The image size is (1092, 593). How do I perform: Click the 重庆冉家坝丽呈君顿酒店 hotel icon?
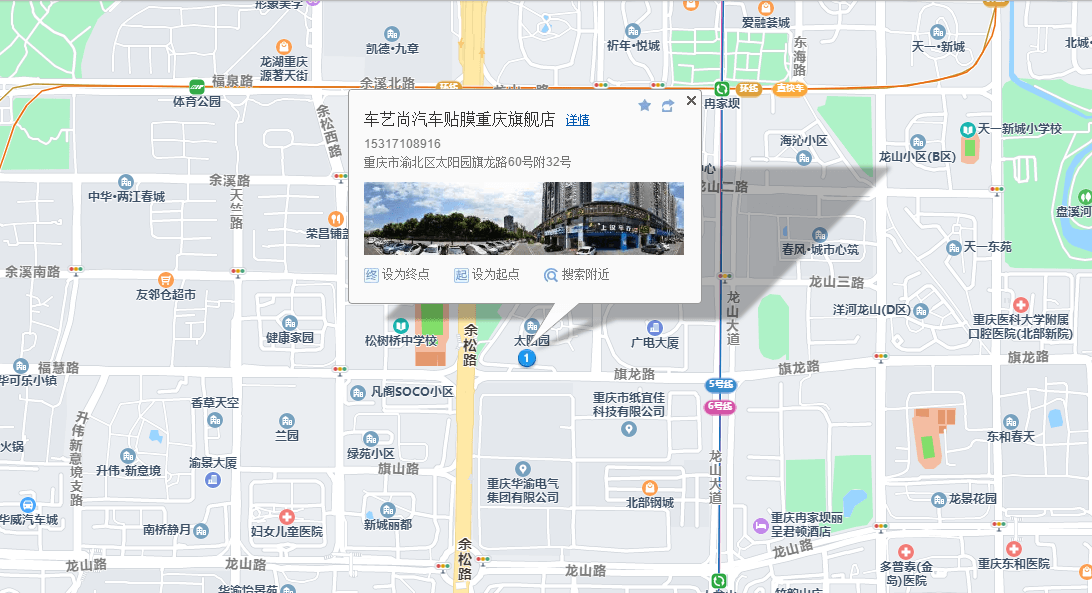762,525
